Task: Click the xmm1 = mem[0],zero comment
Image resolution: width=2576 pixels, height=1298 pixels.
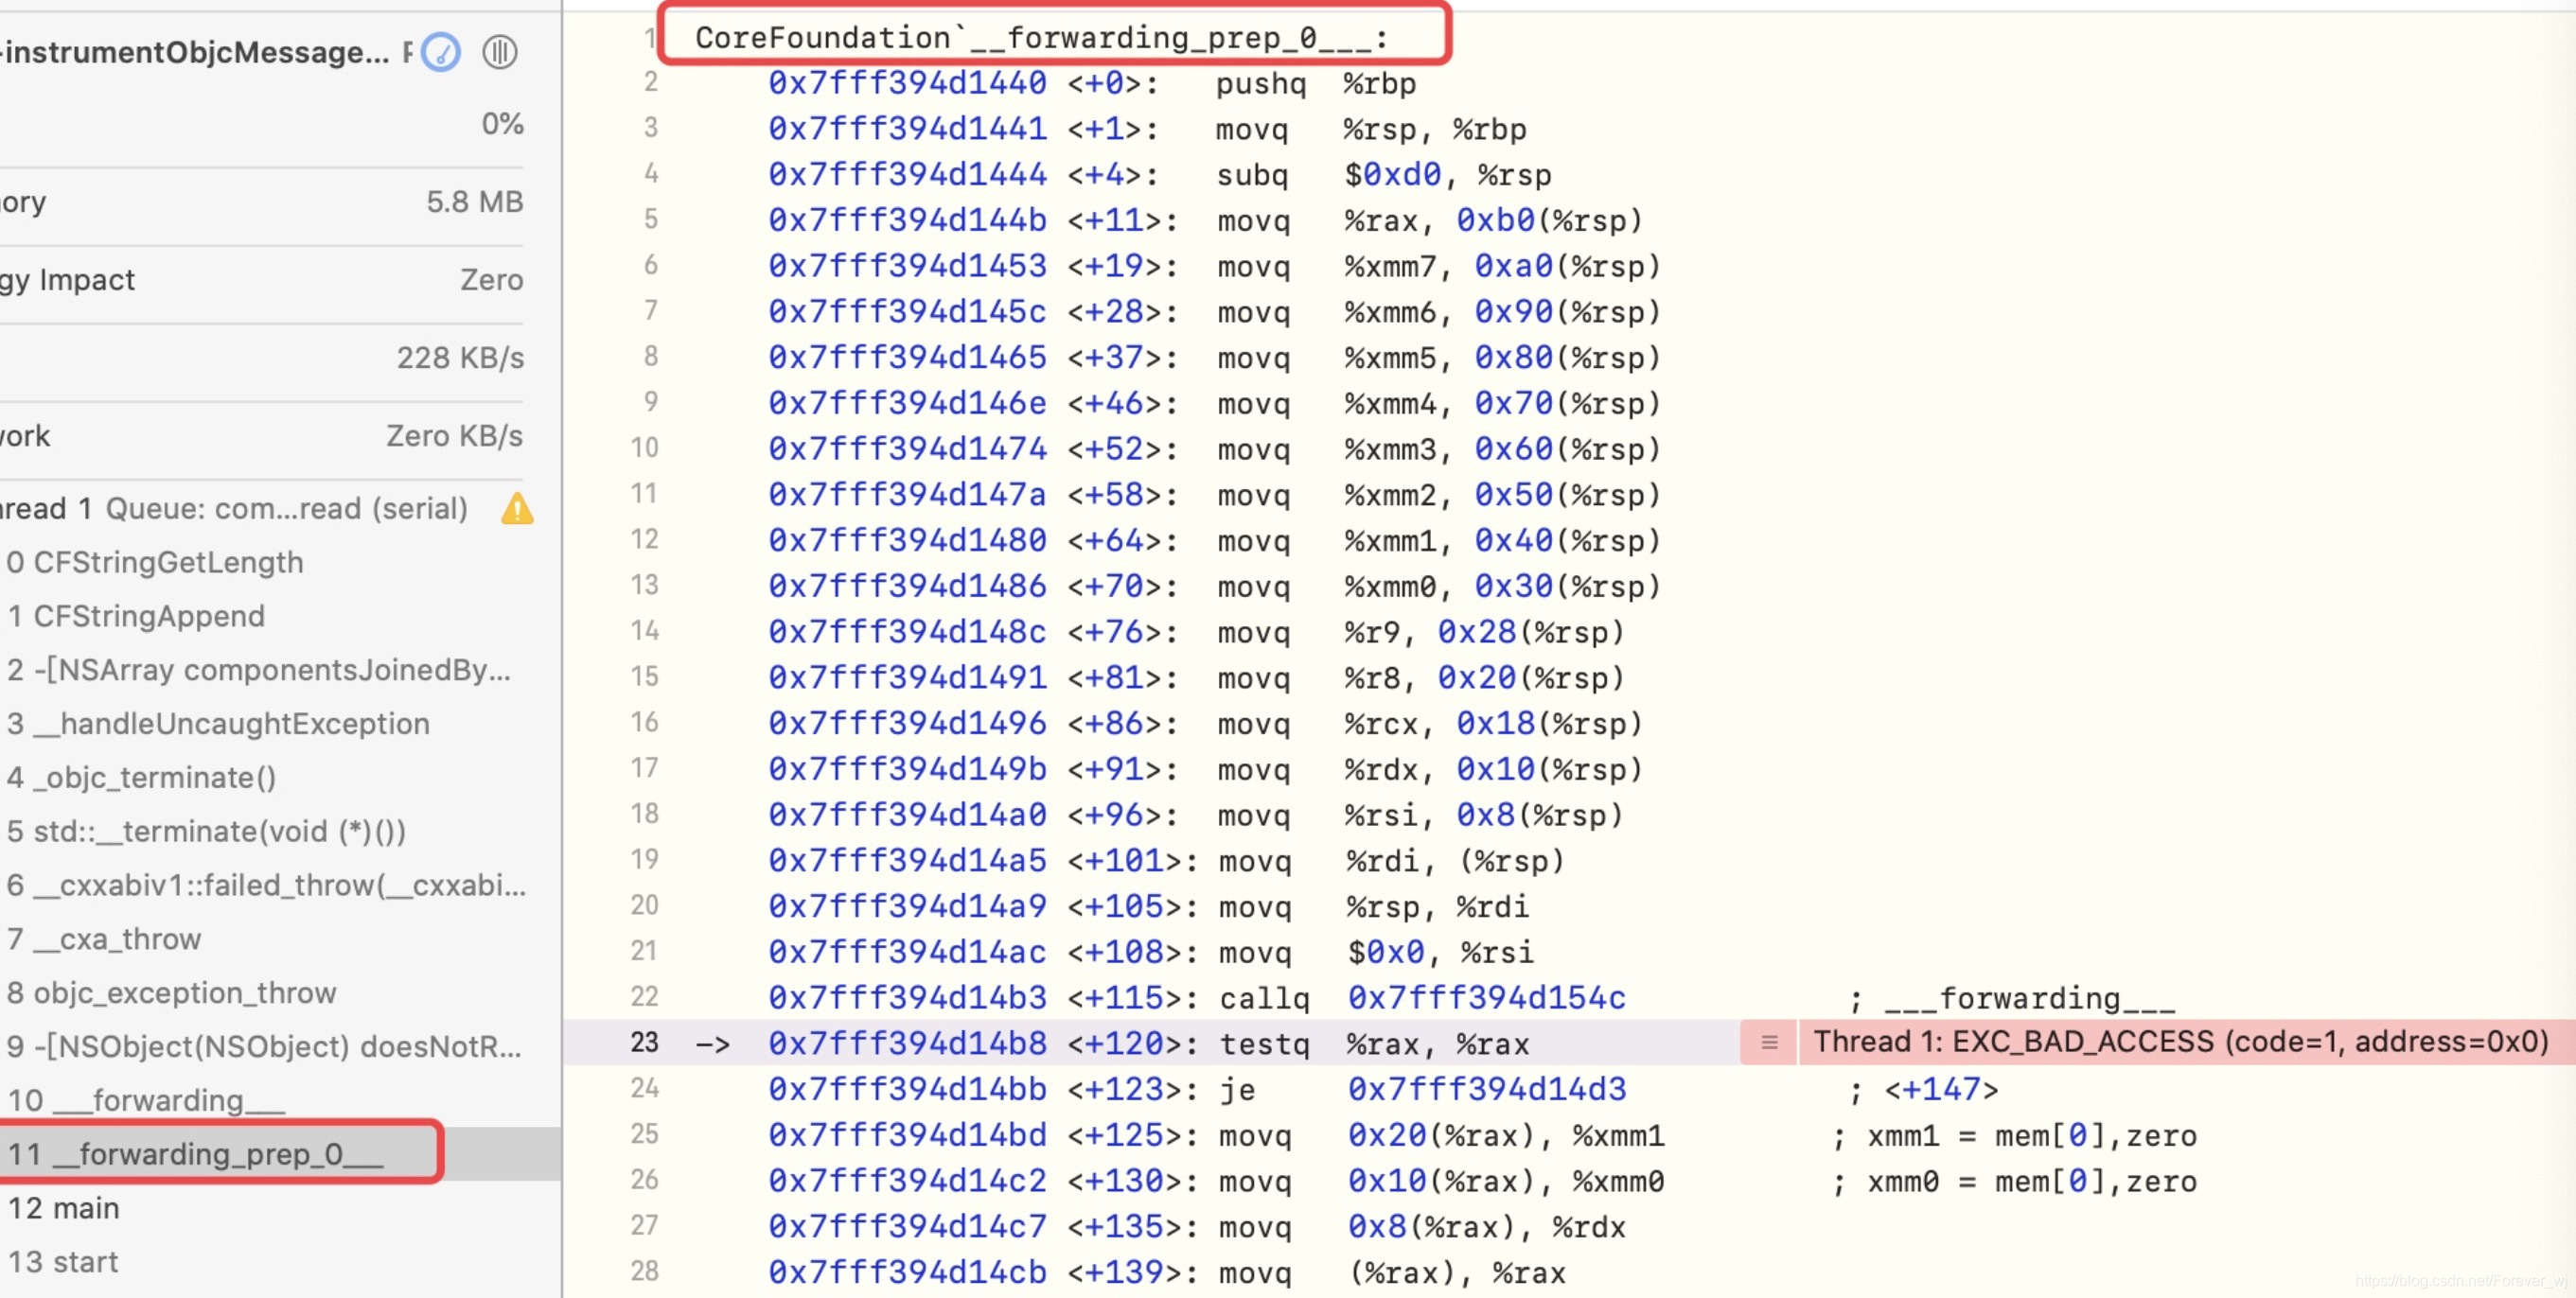Action: pyautogui.click(x=2014, y=1136)
